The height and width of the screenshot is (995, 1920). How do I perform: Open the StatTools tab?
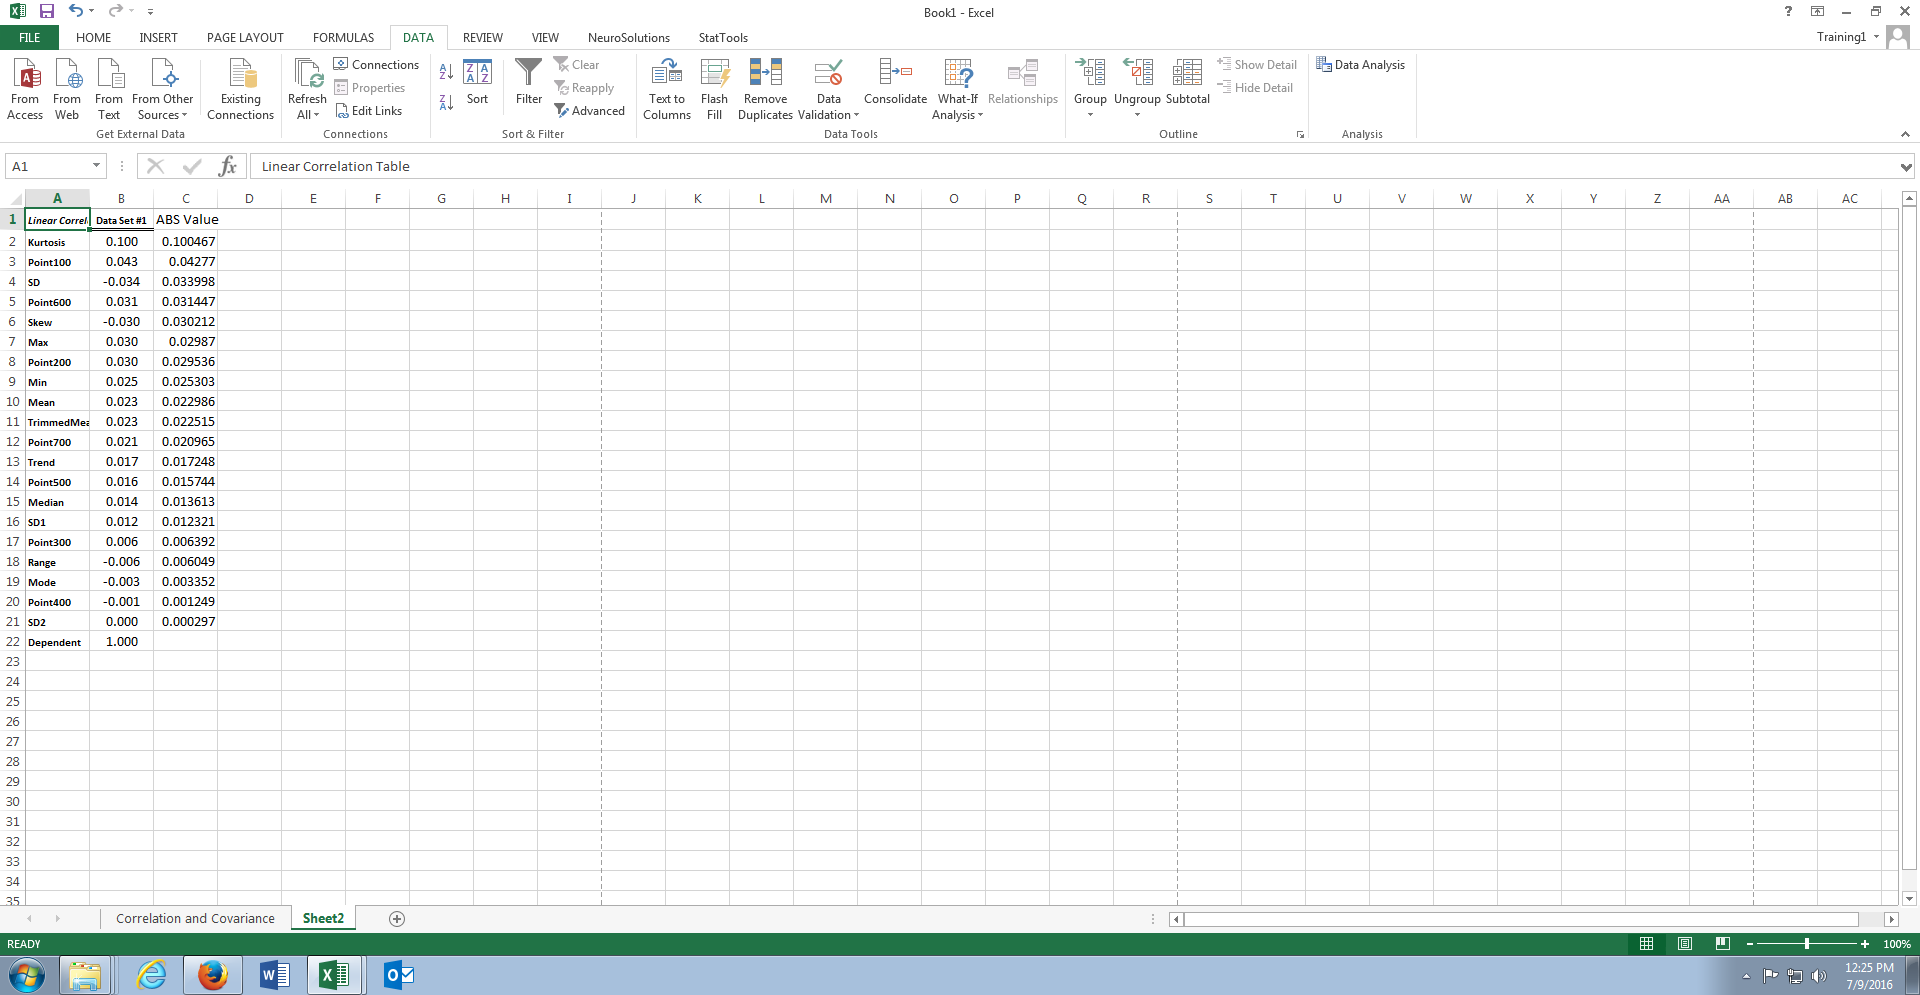pos(723,38)
